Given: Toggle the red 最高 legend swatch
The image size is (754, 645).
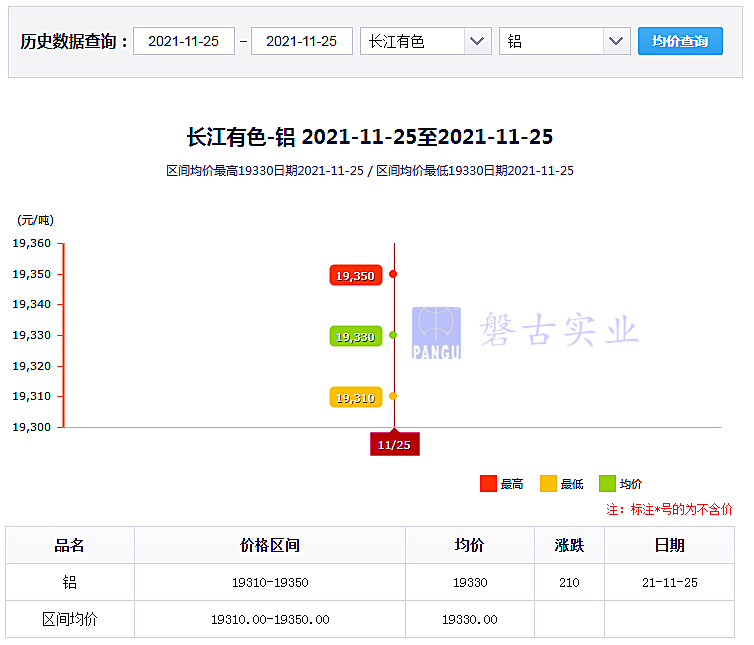Looking at the screenshot, I should point(488,484).
